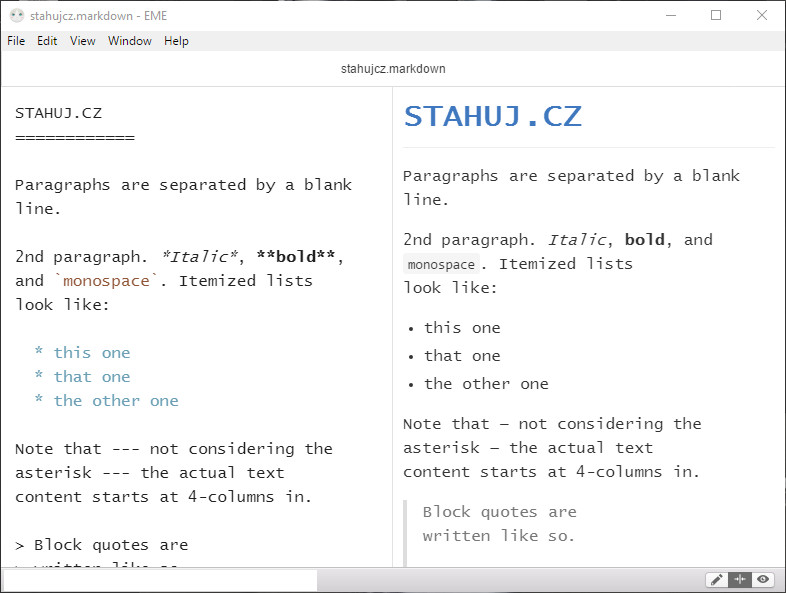Switch to preview-only mode with eye icon
The height and width of the screenshot is (593, 786).
[x=763, y=579]
